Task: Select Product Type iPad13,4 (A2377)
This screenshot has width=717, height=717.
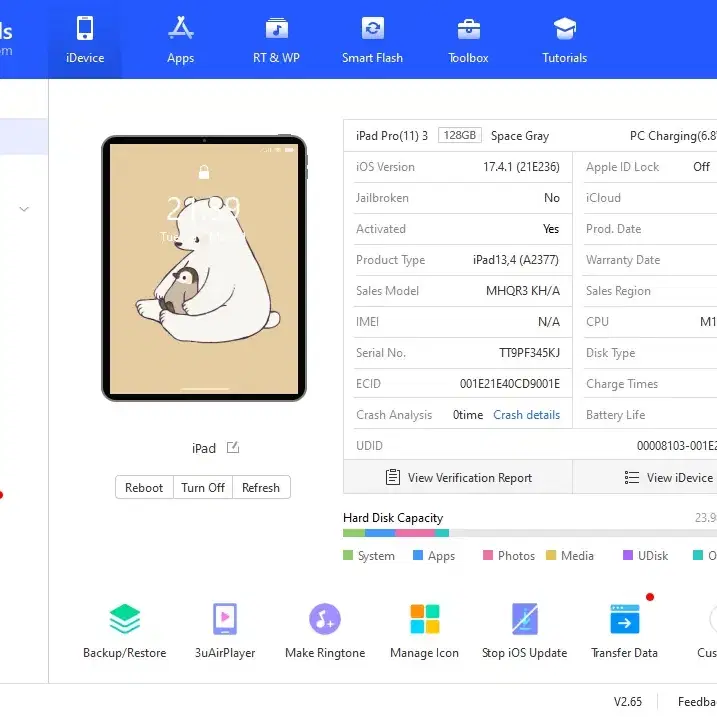Action: click(516, 260)
